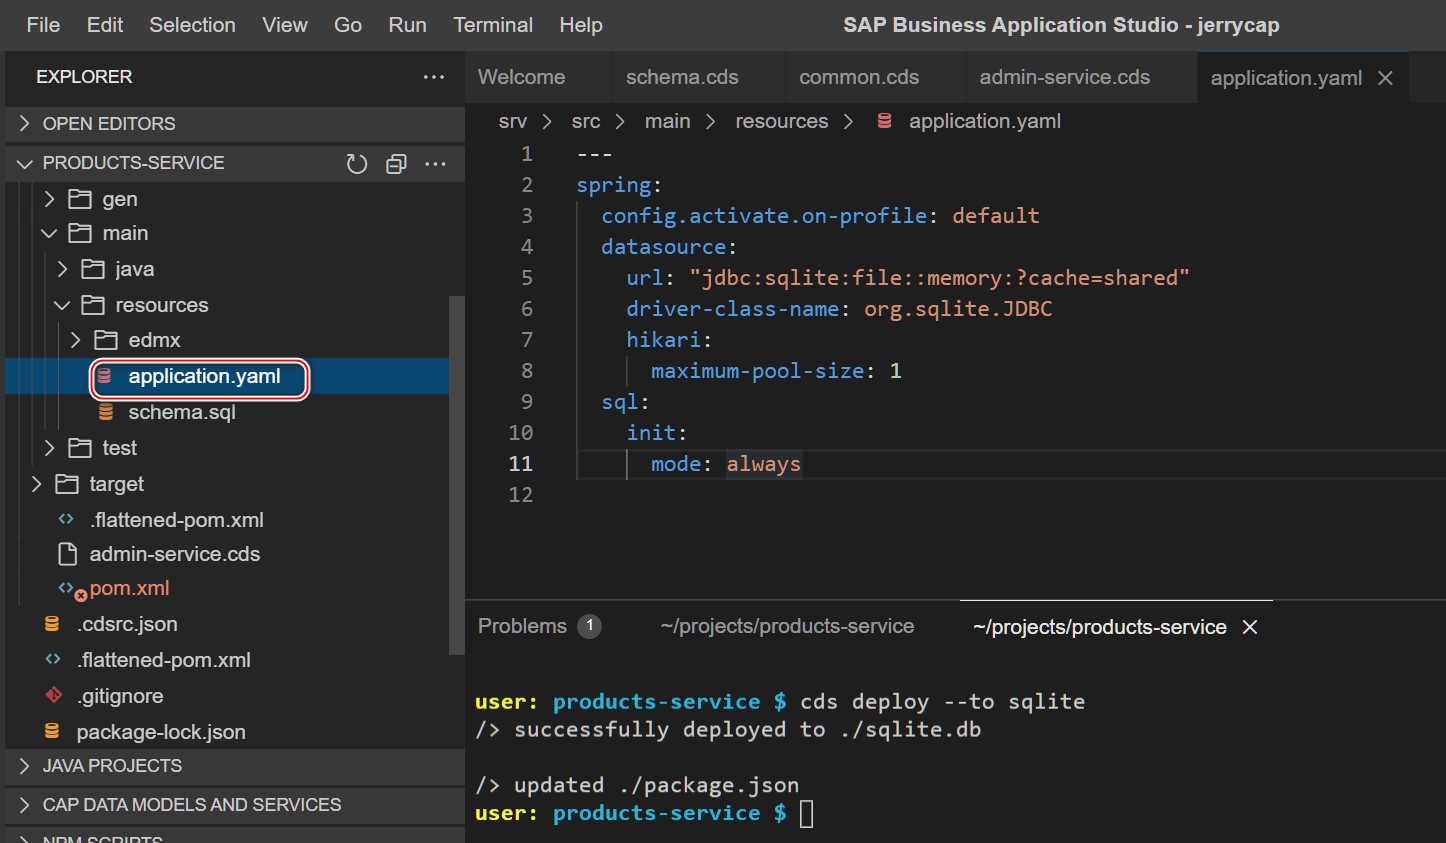Click srv in the breadcrumb path
This screenshot has width=1446, height=843.
[513, 121]
